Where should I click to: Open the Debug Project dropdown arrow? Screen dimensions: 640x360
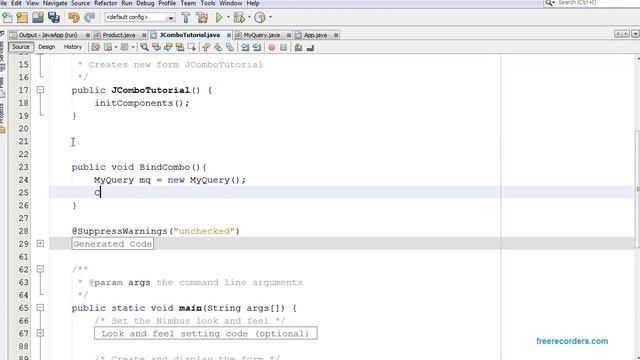coord(249,18)
